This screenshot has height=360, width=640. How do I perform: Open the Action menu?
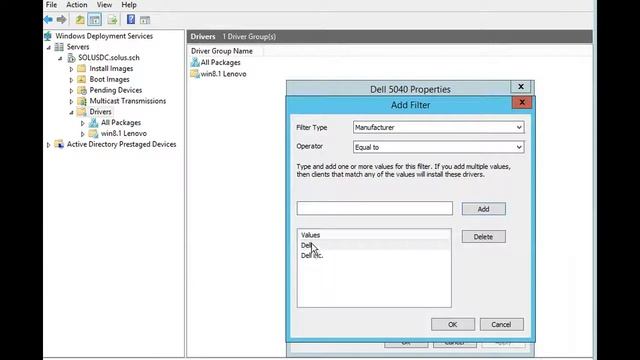77,5
